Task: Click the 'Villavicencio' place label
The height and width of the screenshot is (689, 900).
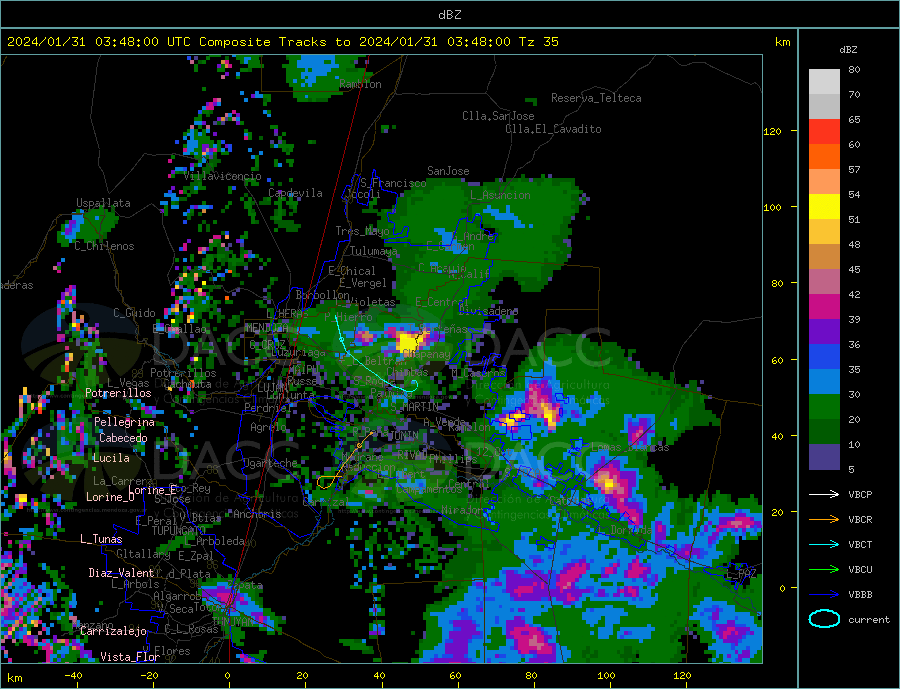Action: 222,176
